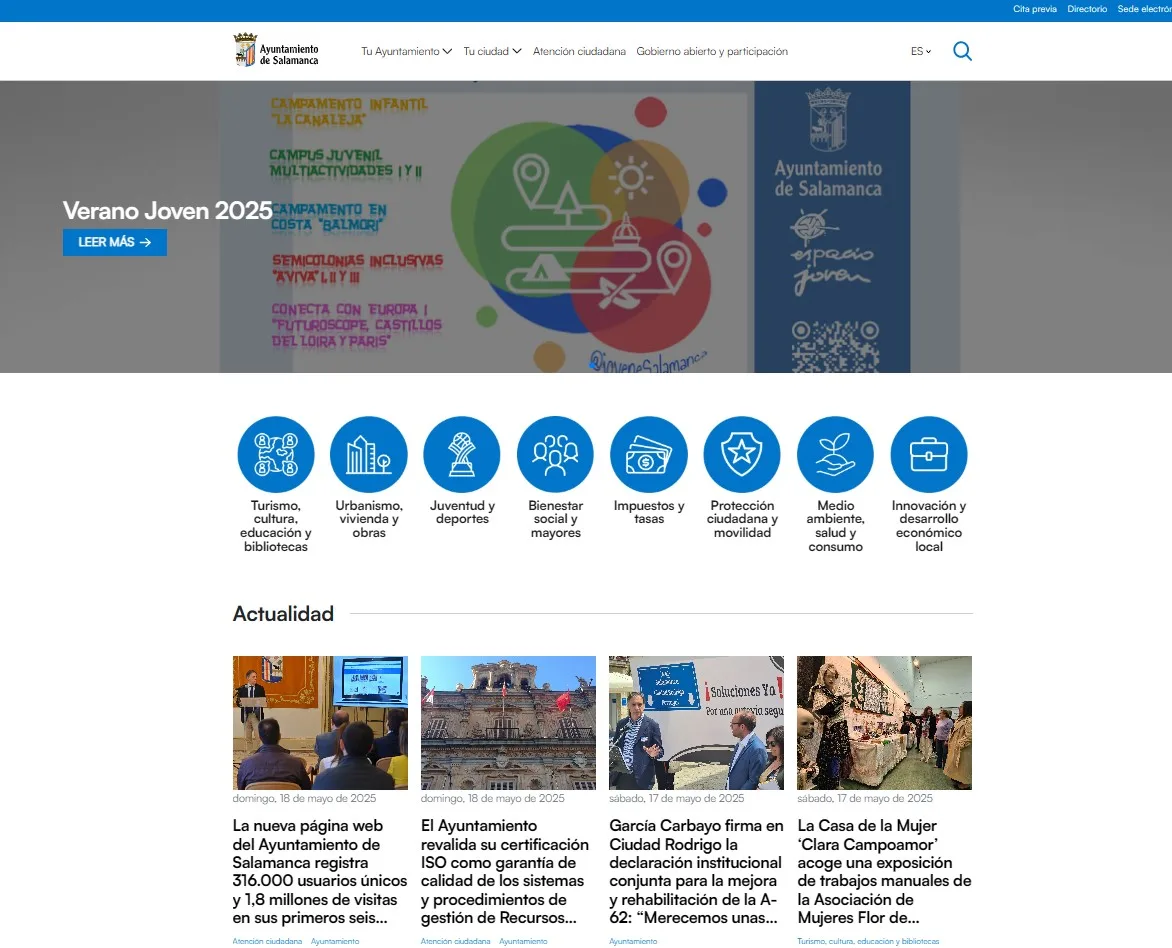Click Atención ciudadana tag under first article
Image resolution: width=1172 pixels, height=948 pixels.
(x=268, y=941)
